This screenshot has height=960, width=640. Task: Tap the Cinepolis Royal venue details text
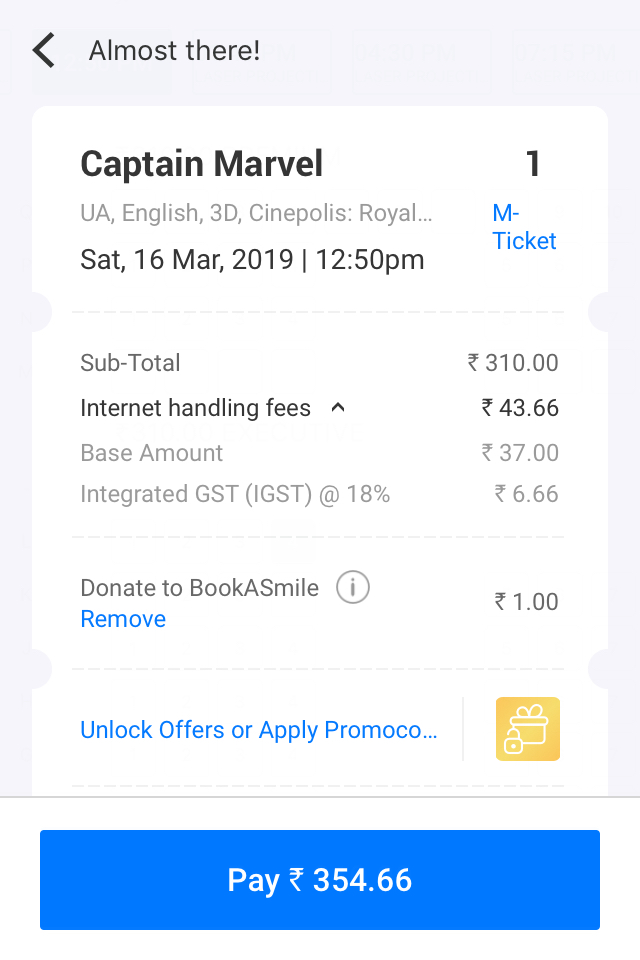256,213
